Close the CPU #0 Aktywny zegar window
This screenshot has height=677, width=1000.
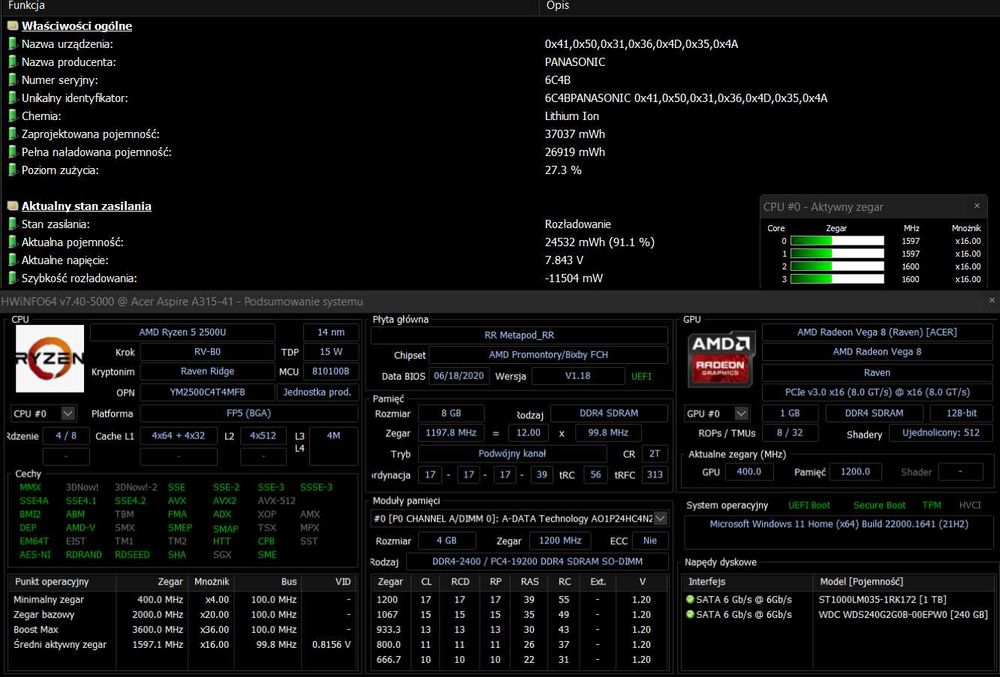976,206
